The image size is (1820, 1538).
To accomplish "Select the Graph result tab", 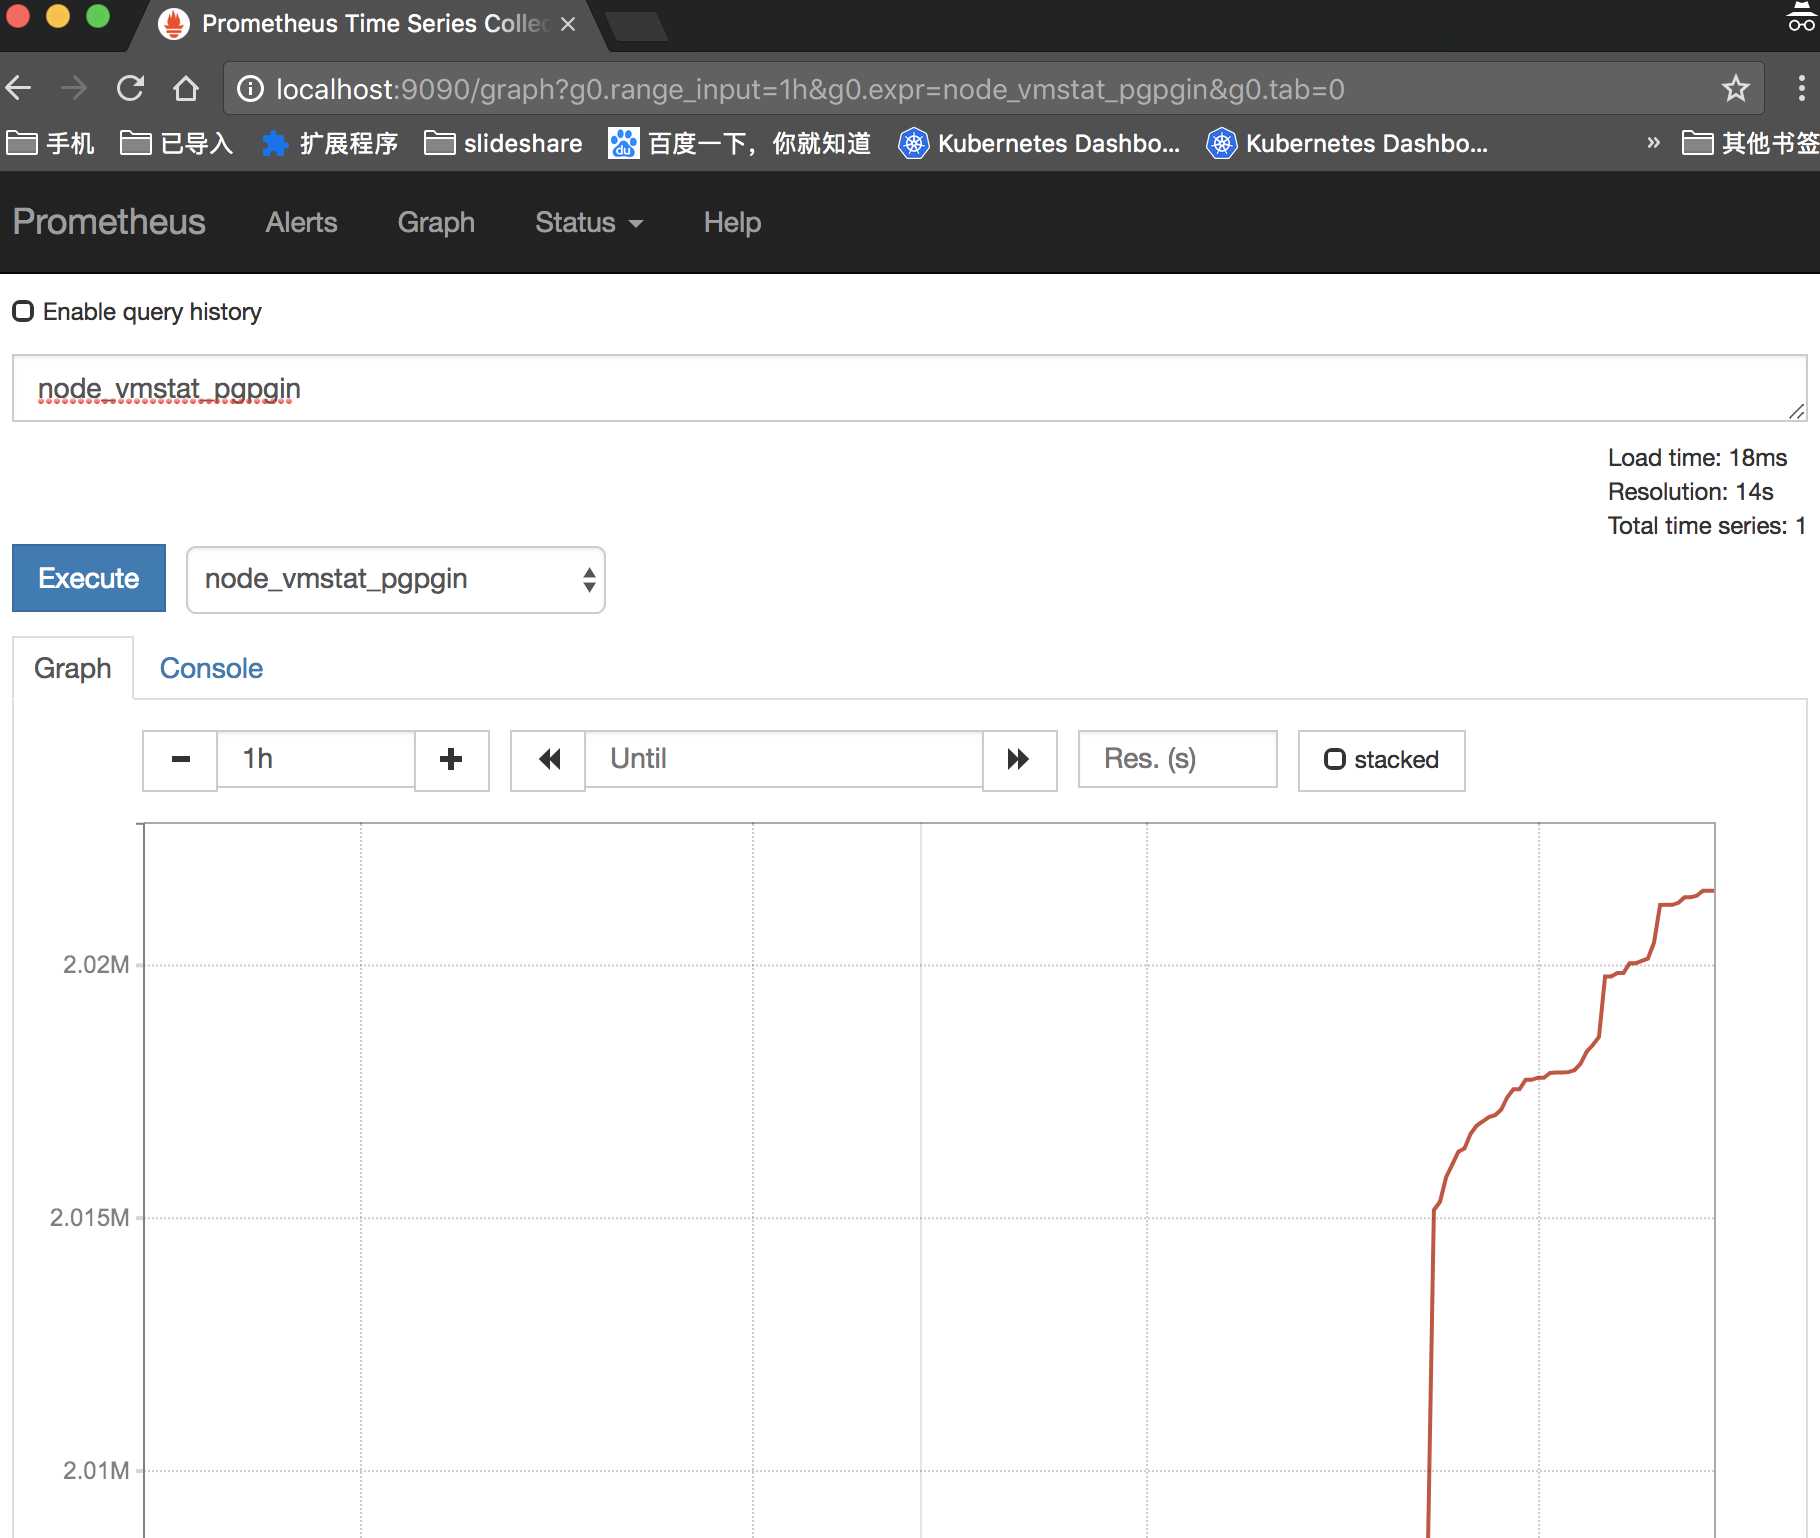I will (72, 668).
